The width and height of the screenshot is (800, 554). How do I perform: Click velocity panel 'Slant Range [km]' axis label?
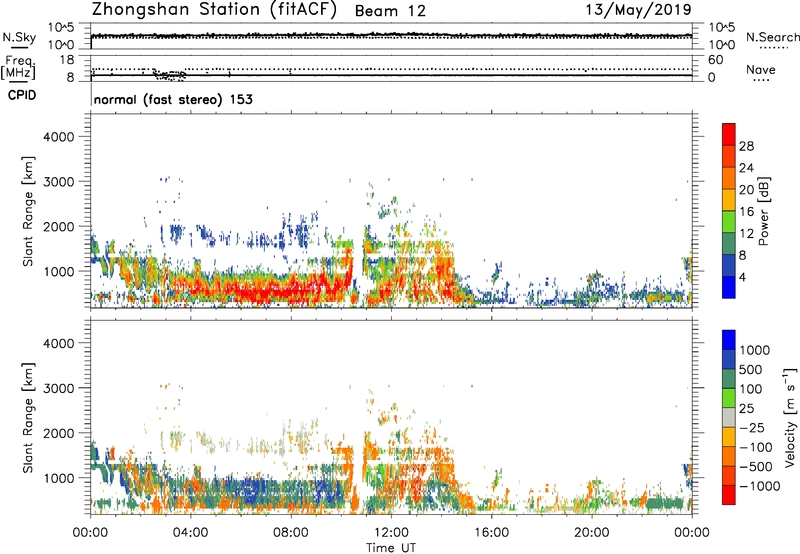point(28,418)
